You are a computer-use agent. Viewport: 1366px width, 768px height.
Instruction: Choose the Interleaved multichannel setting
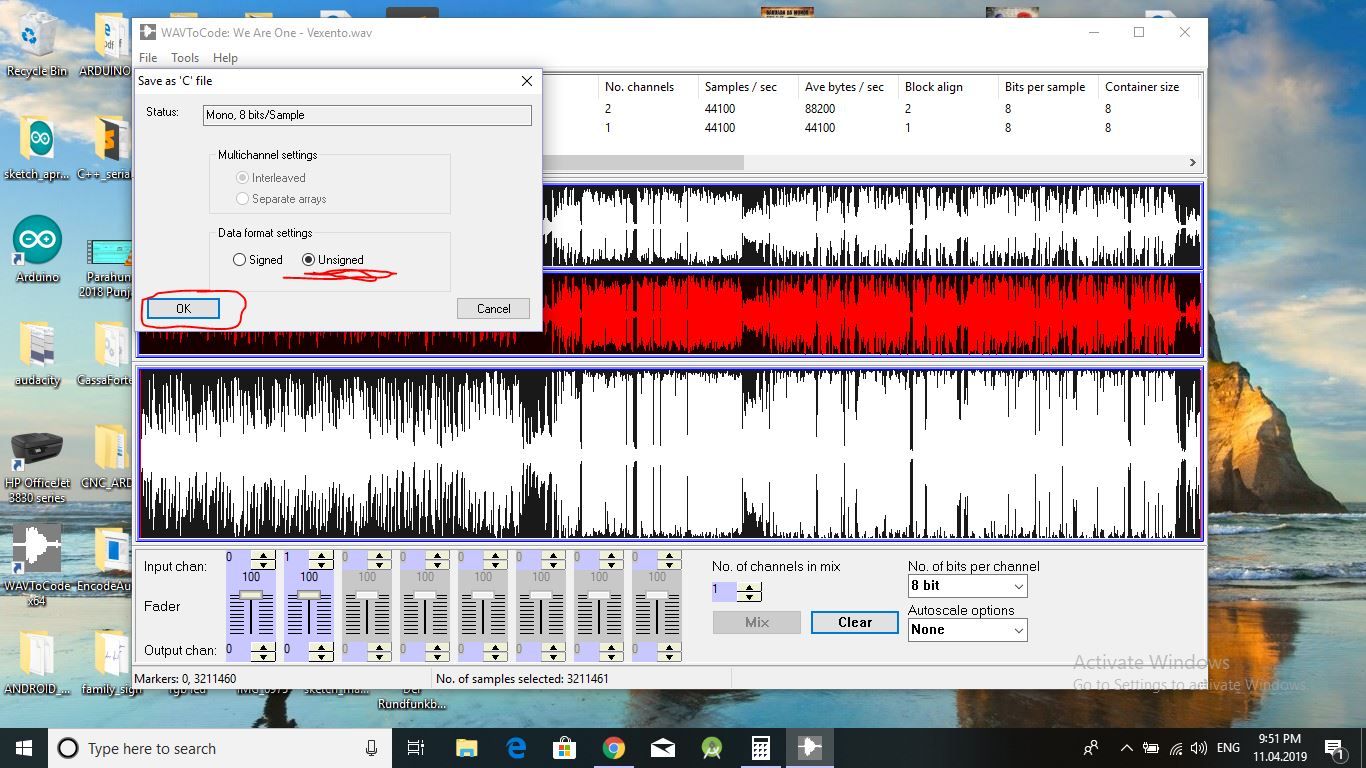coord(241,177)
